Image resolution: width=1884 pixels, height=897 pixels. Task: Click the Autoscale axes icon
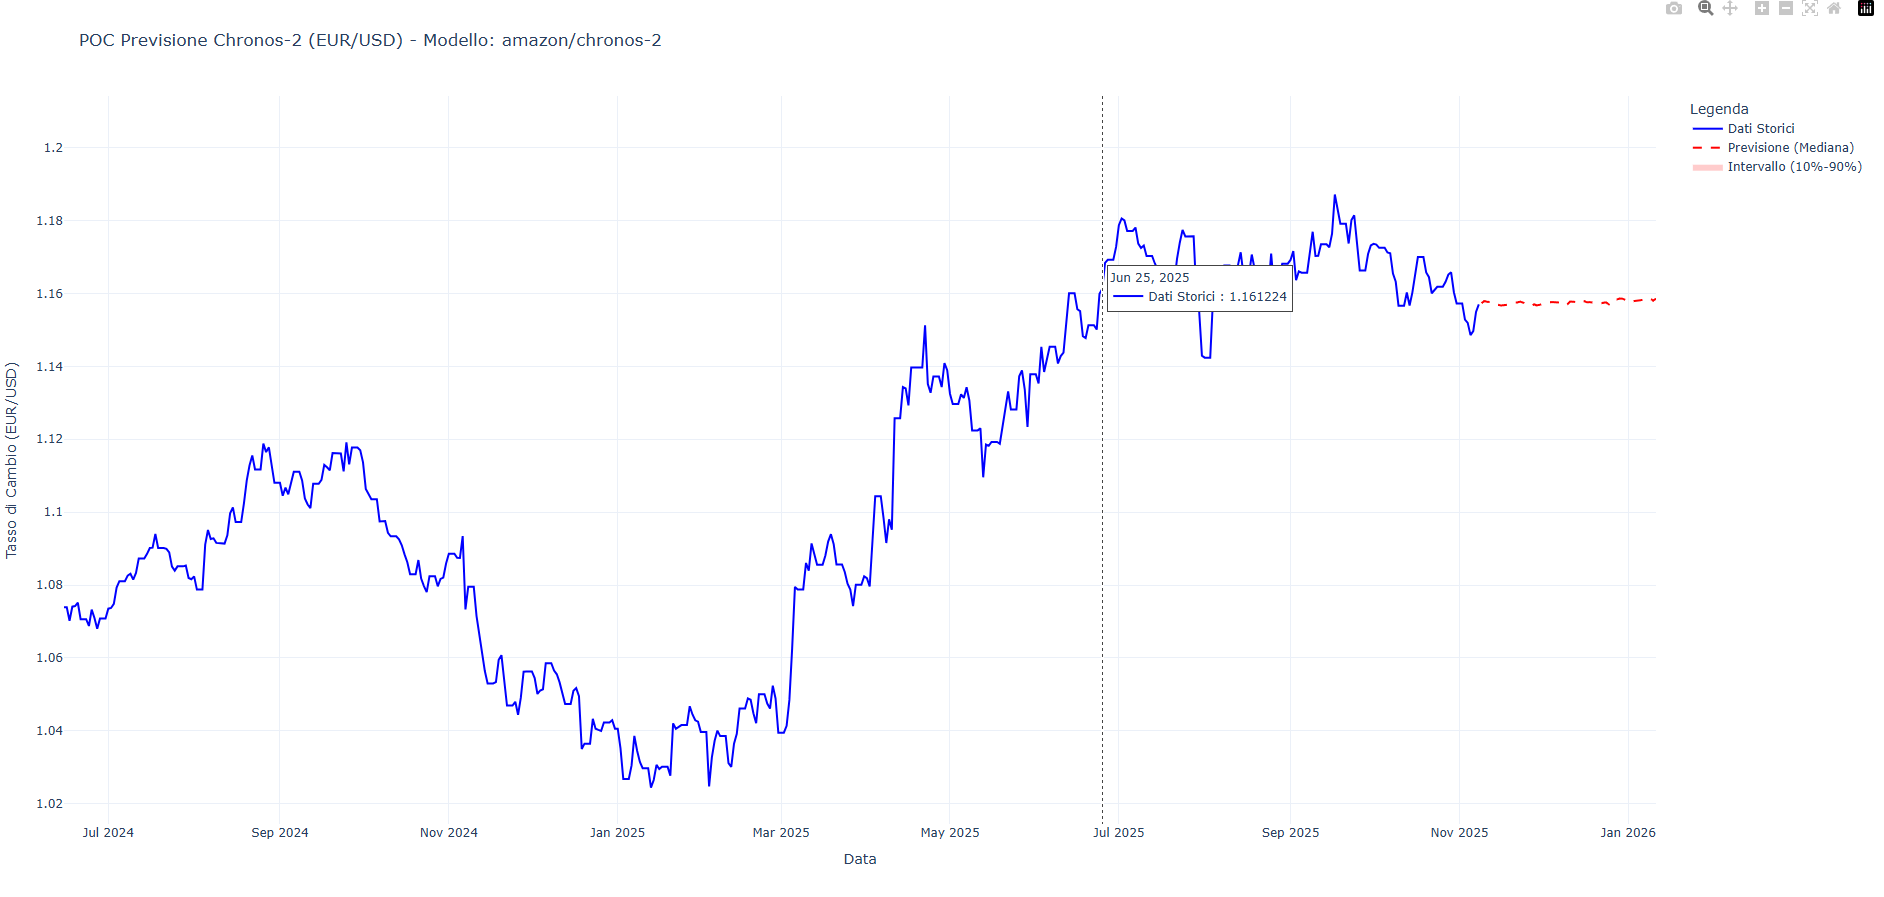click(x=1810, y=9)
